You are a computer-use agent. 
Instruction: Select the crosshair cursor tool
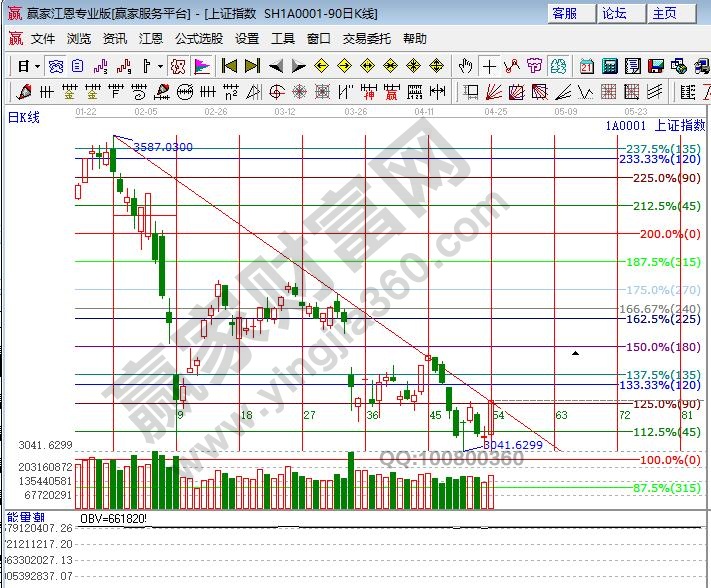[x=489, y=66]
